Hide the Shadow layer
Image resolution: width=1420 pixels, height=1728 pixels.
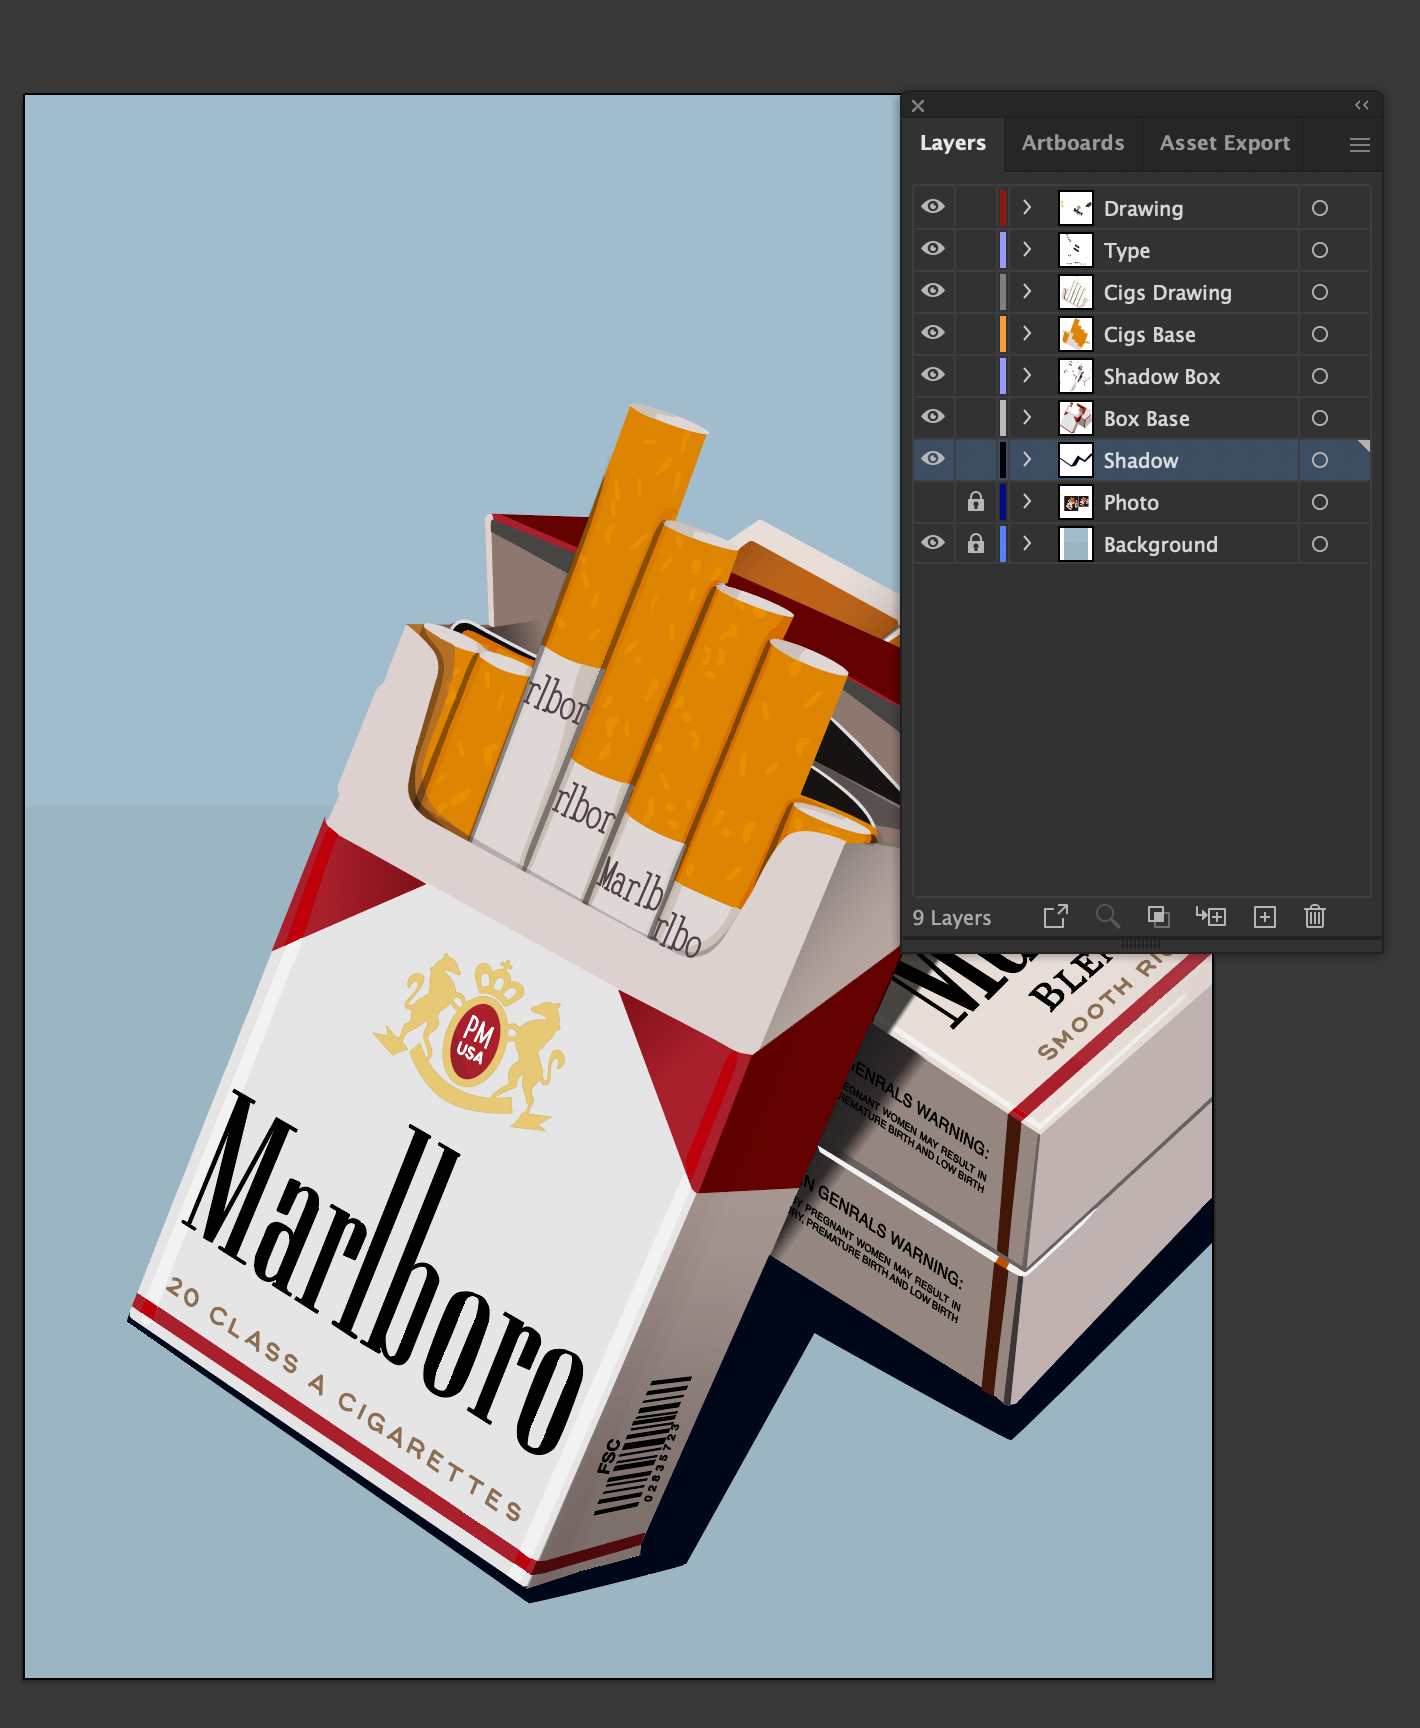coord(933,459)
